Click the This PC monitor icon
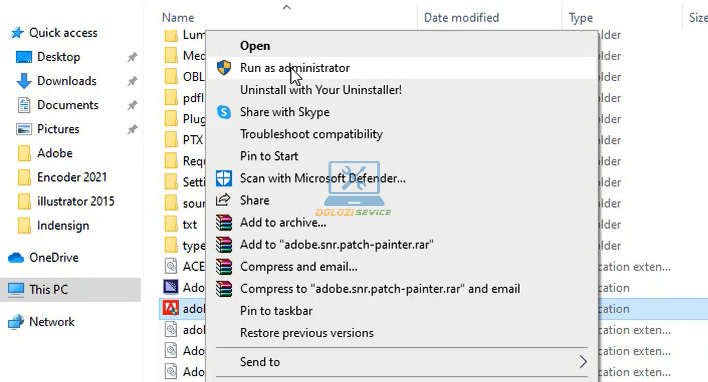The width and height of the screenshot is (708, 382). click(16, 289)
